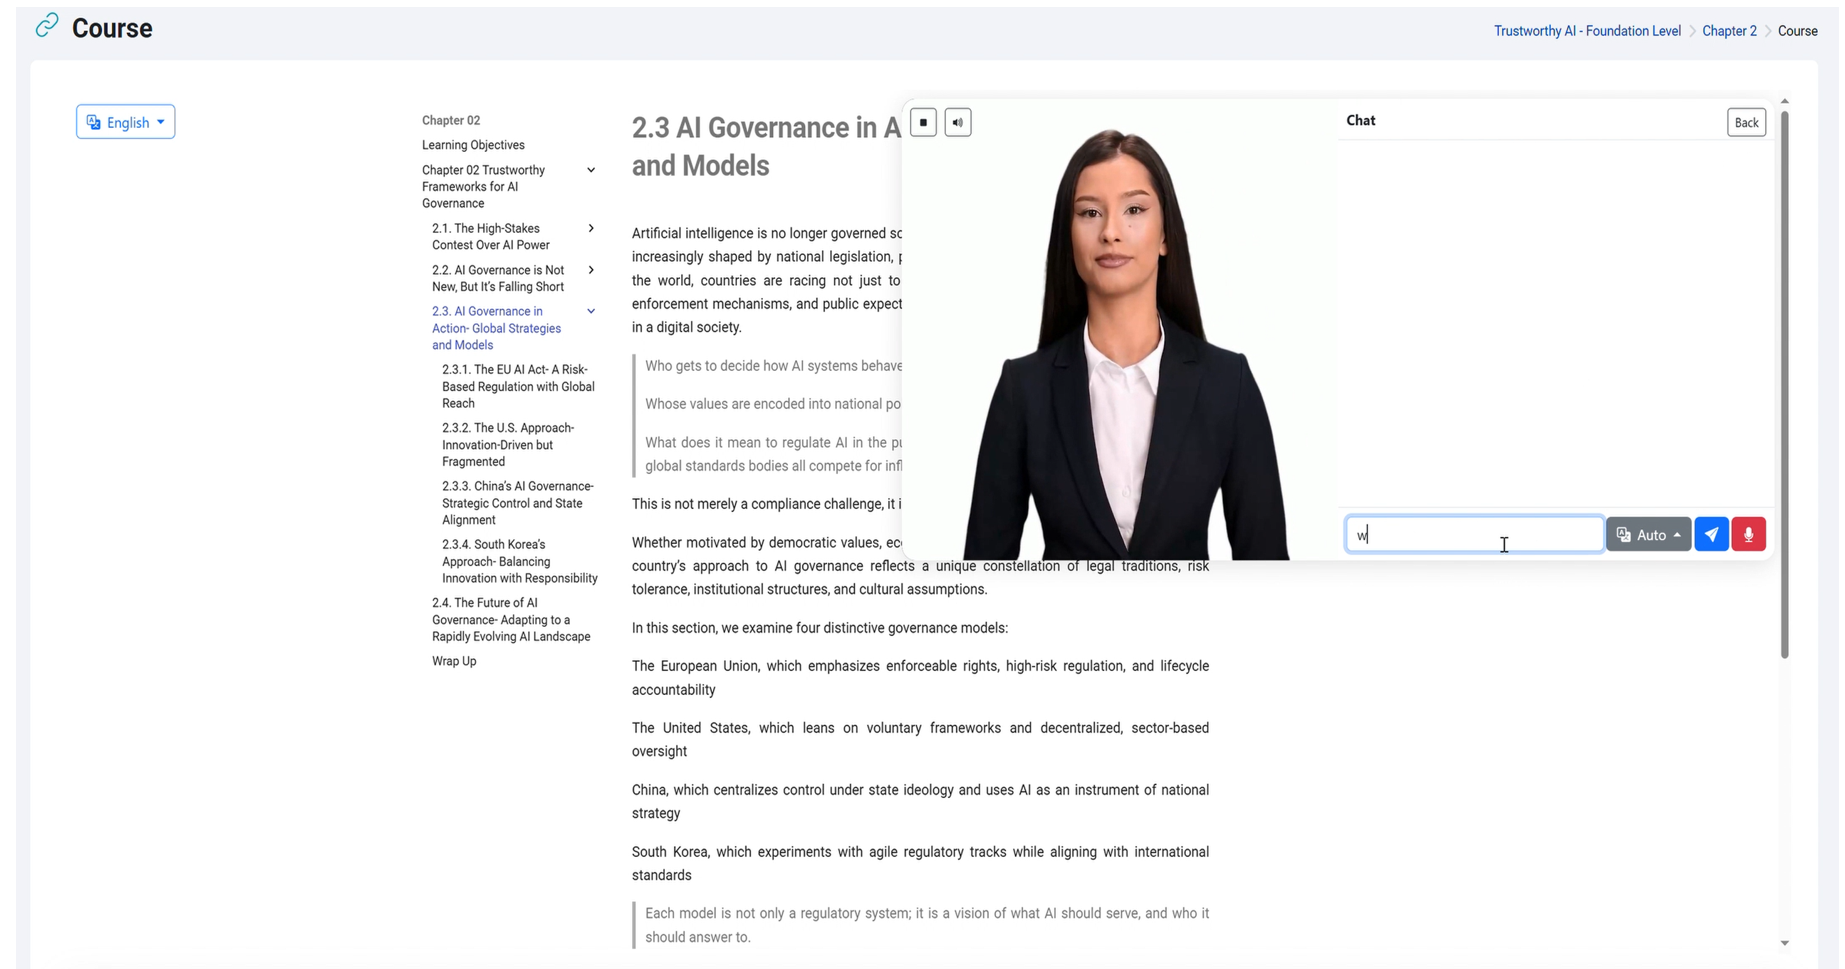Click the chat message input field

1473,535
